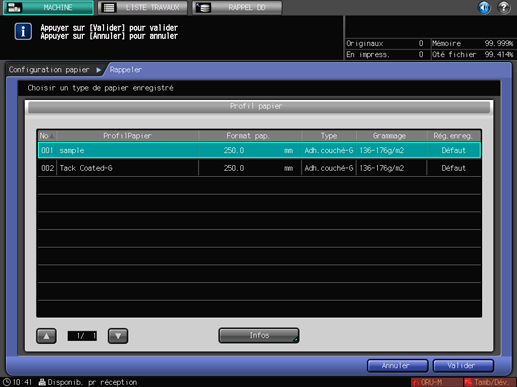Click the Tamb/Dév. red status indicator
Image resolution: width=517 pixels, height=387 pixels.
[x=490, y=382]
